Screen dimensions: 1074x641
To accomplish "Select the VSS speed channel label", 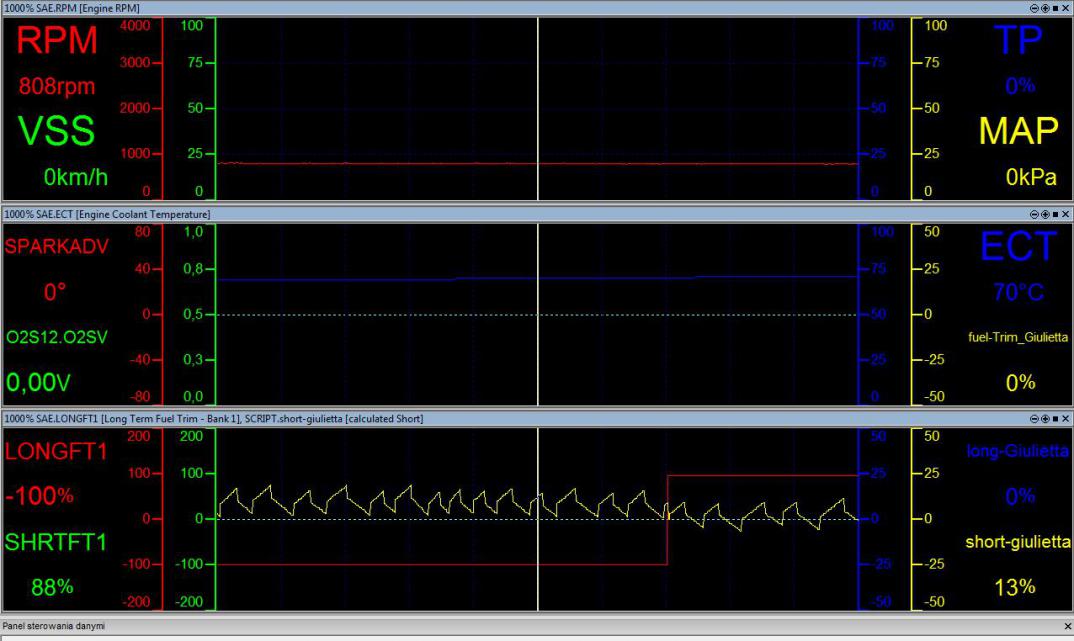I will (57, 132).
